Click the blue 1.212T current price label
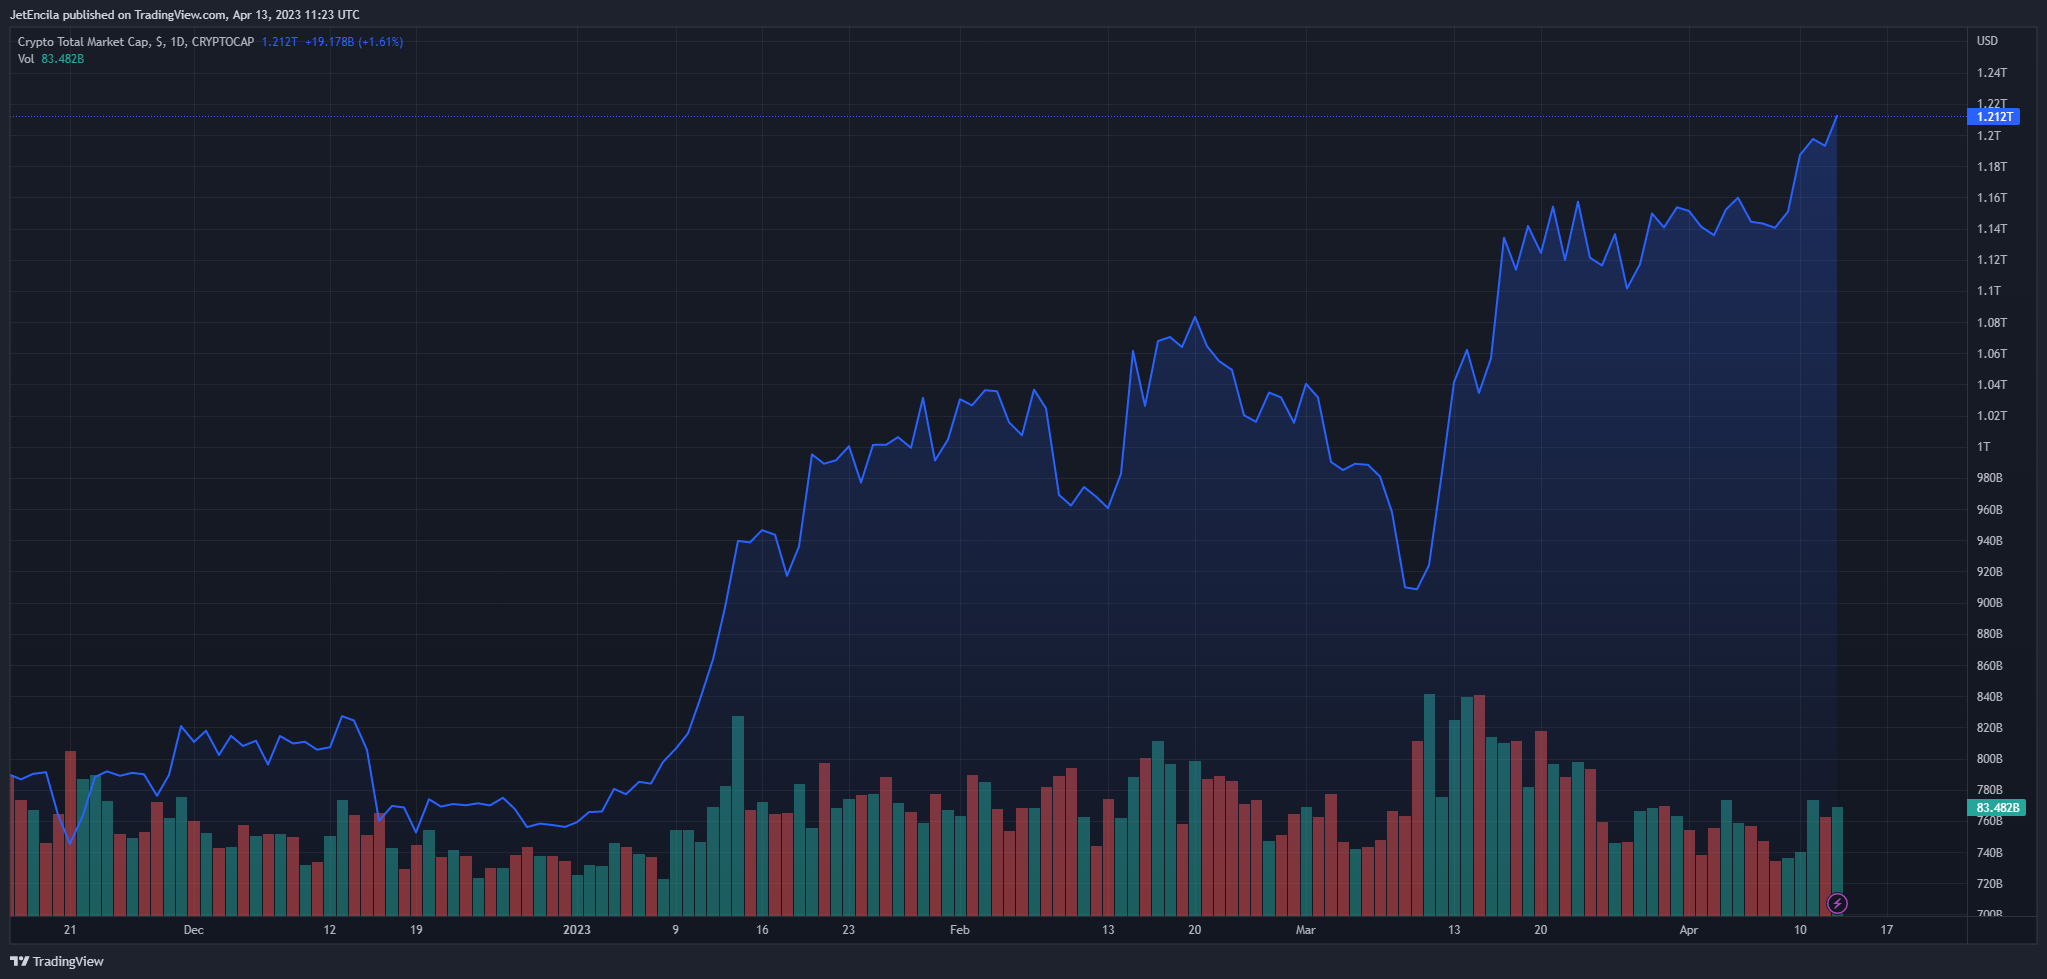This screenshot has height=979, width=2047. [x=1995, y=117]
